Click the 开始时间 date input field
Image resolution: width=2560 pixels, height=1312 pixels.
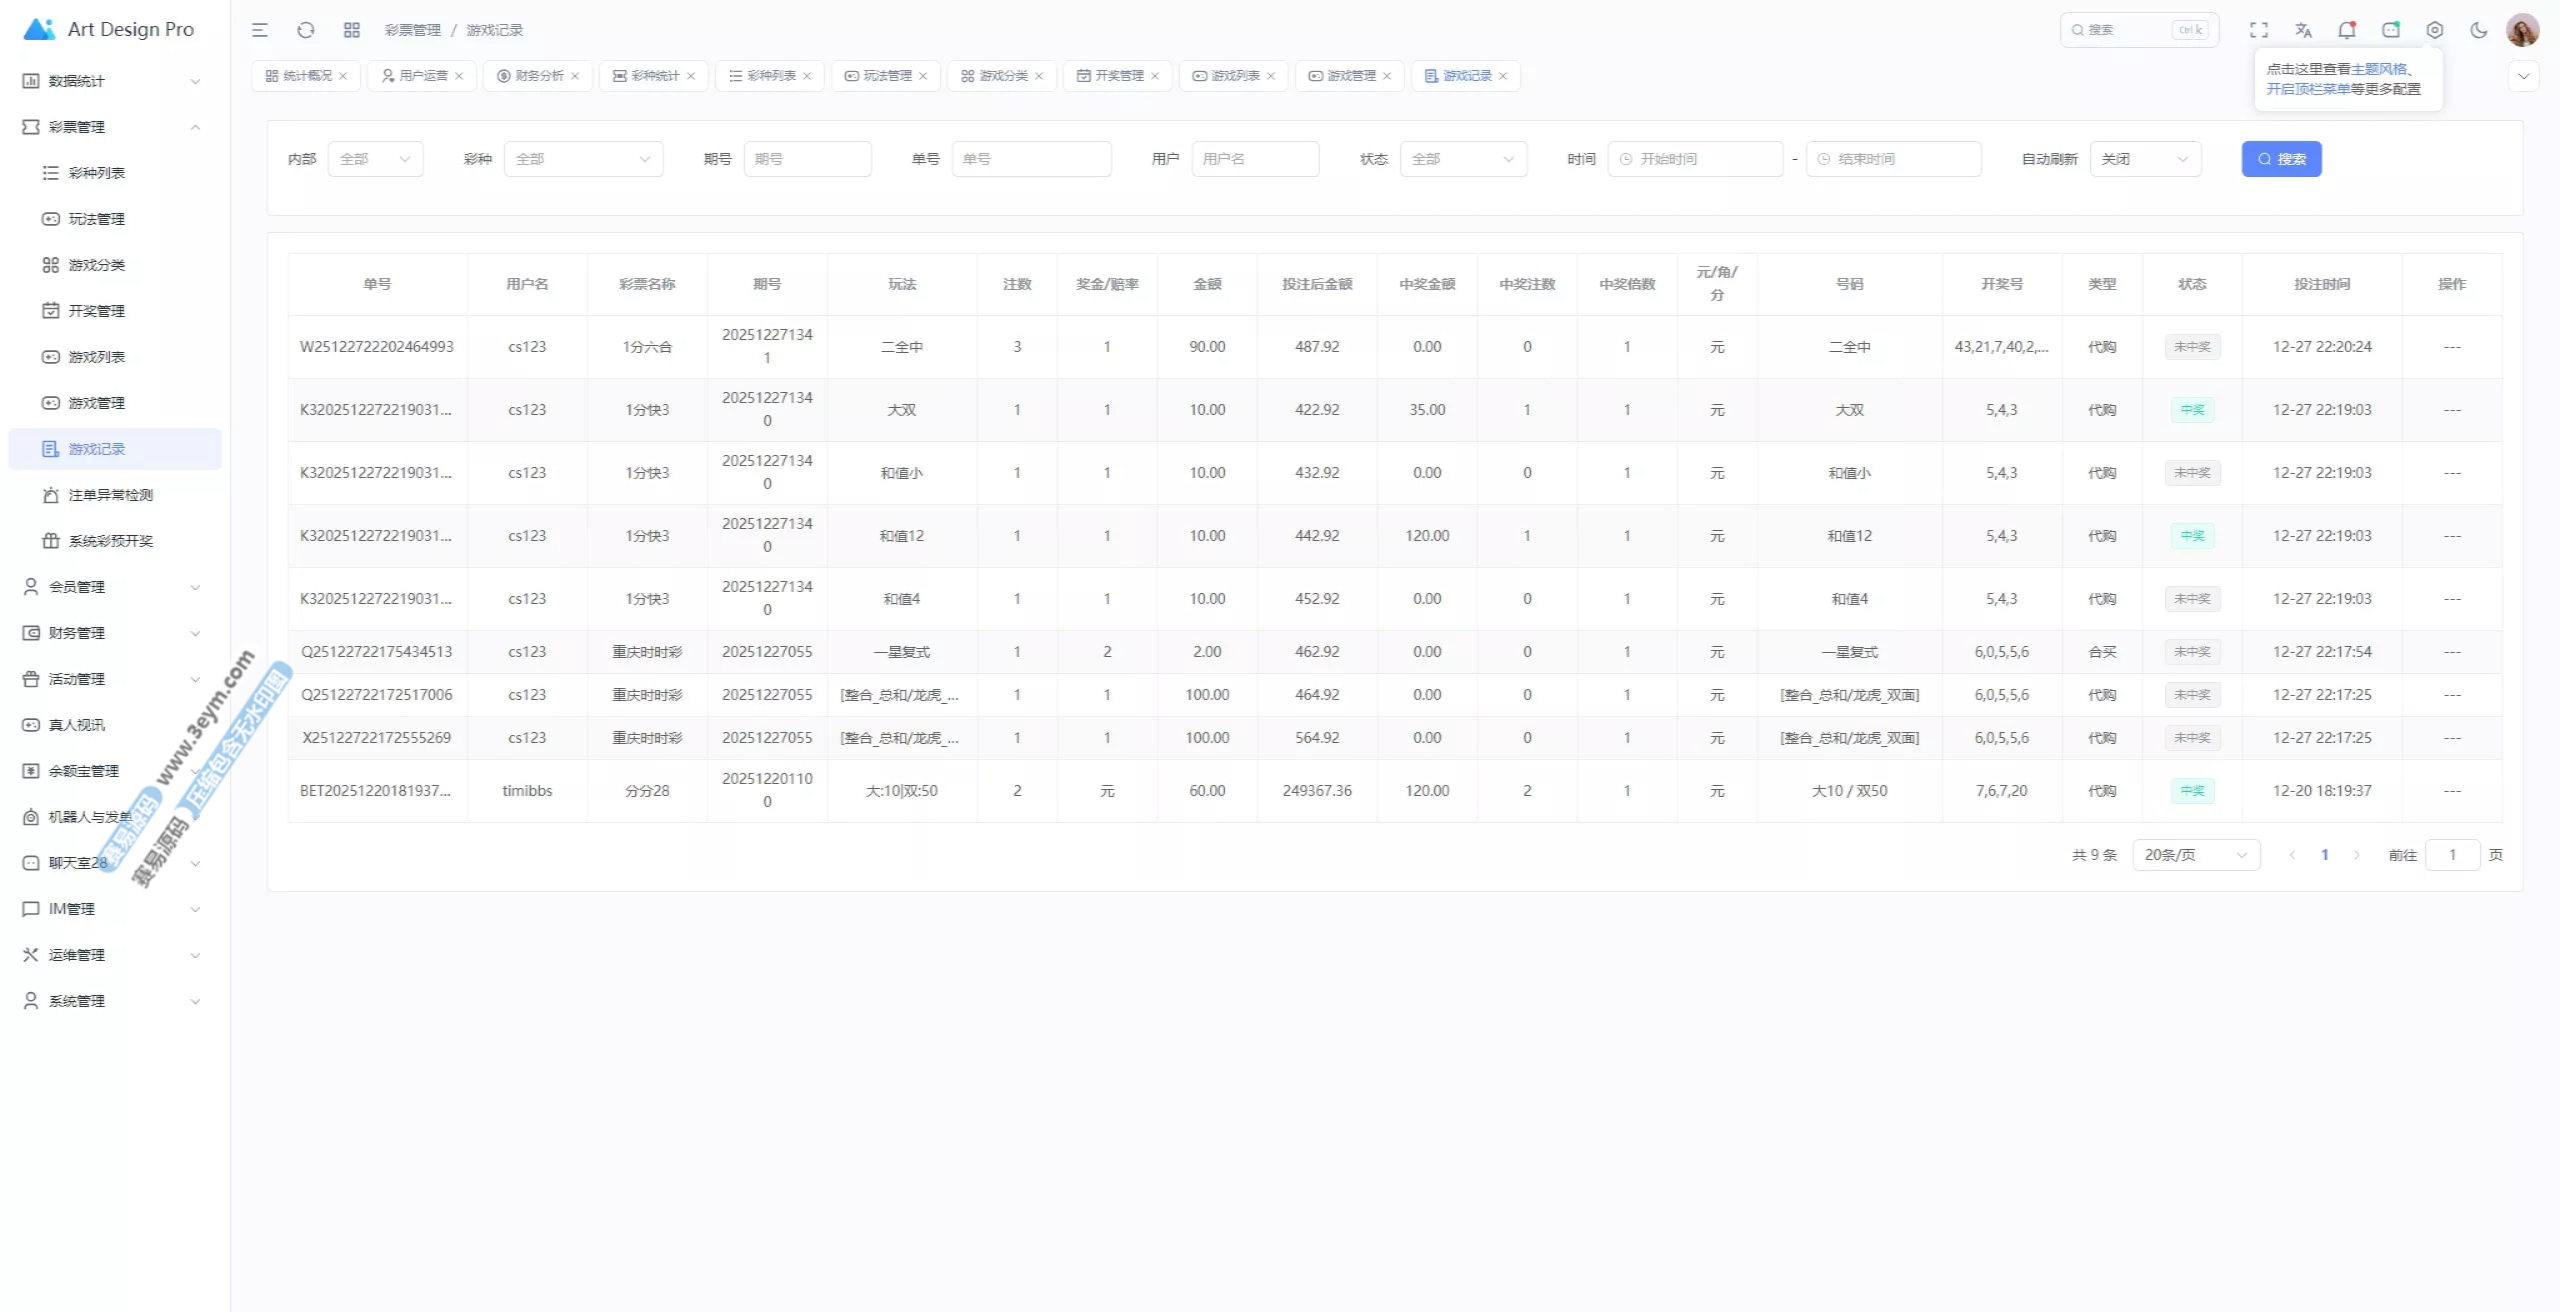(x=1695, y=159)
